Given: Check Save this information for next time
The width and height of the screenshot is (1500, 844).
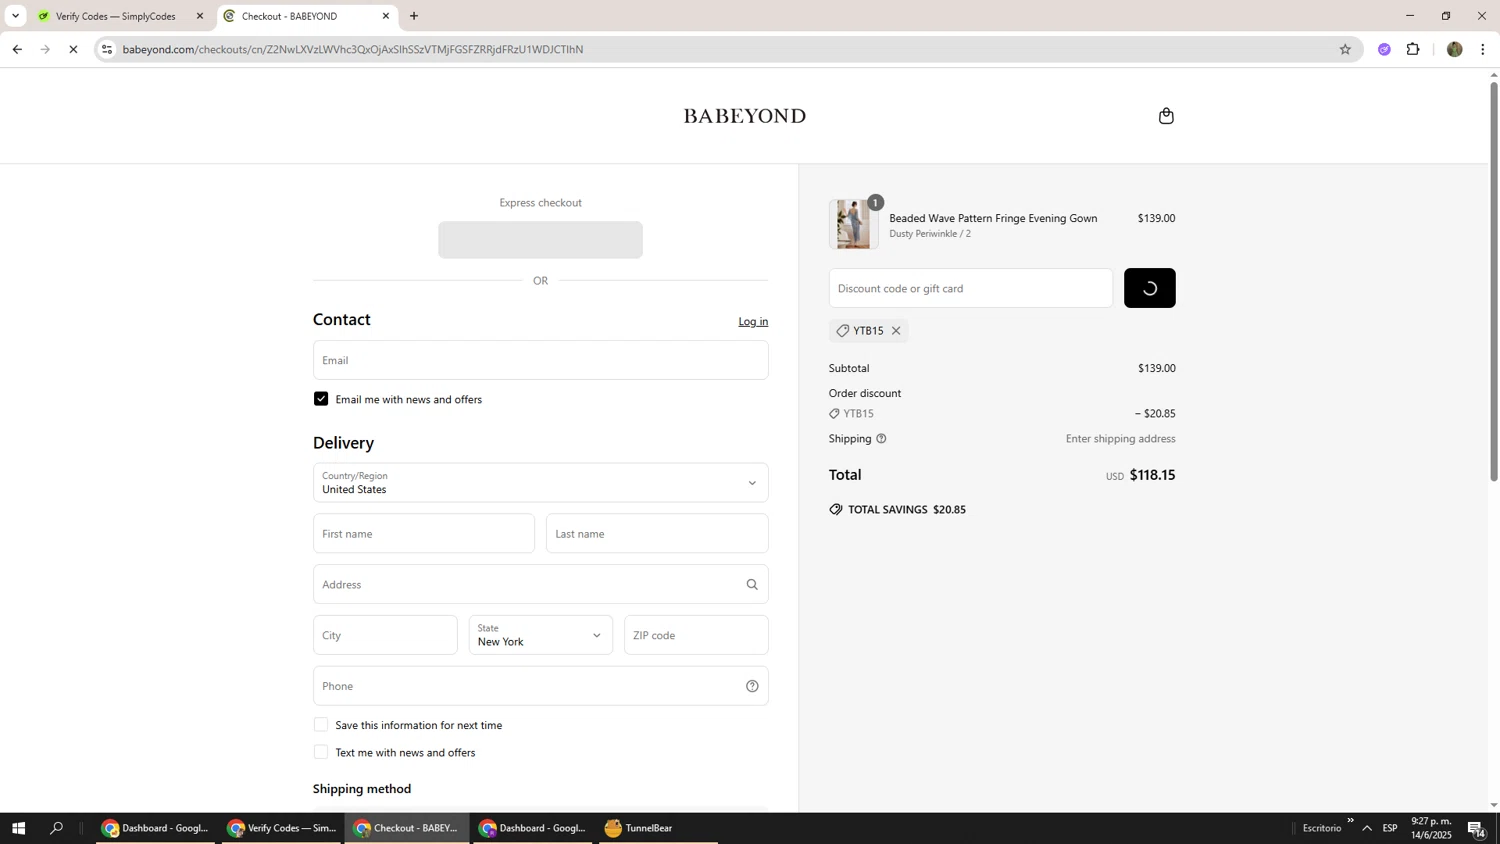Looking at the screenshot, I should [321, 725].
